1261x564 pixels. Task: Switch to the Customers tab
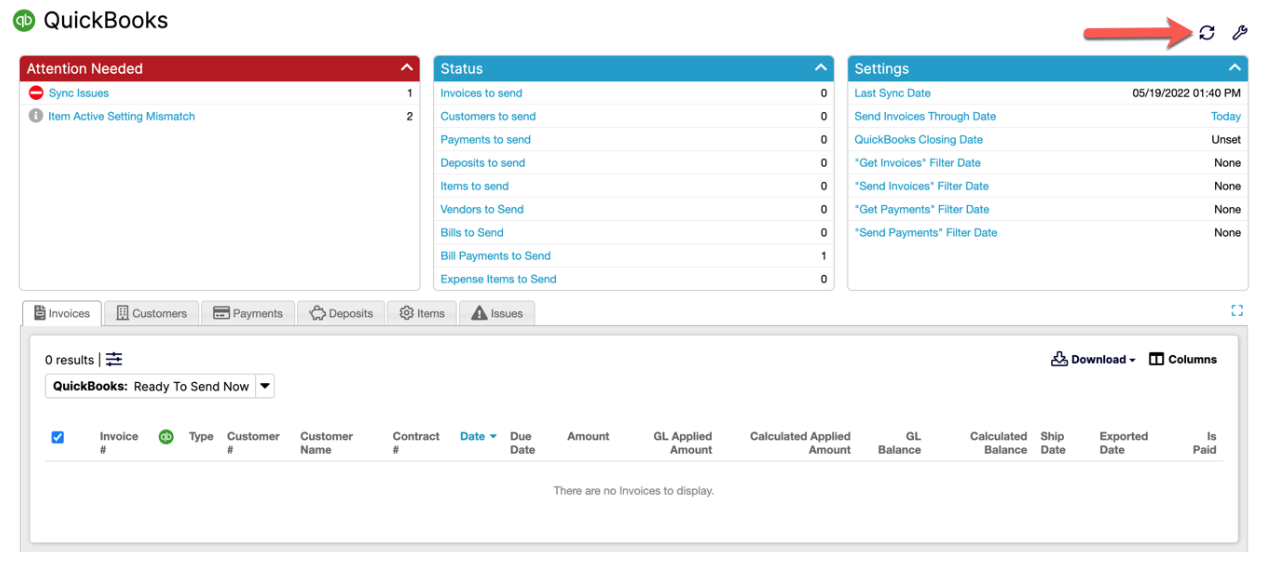pyautogui.click(x=151, y=313)
